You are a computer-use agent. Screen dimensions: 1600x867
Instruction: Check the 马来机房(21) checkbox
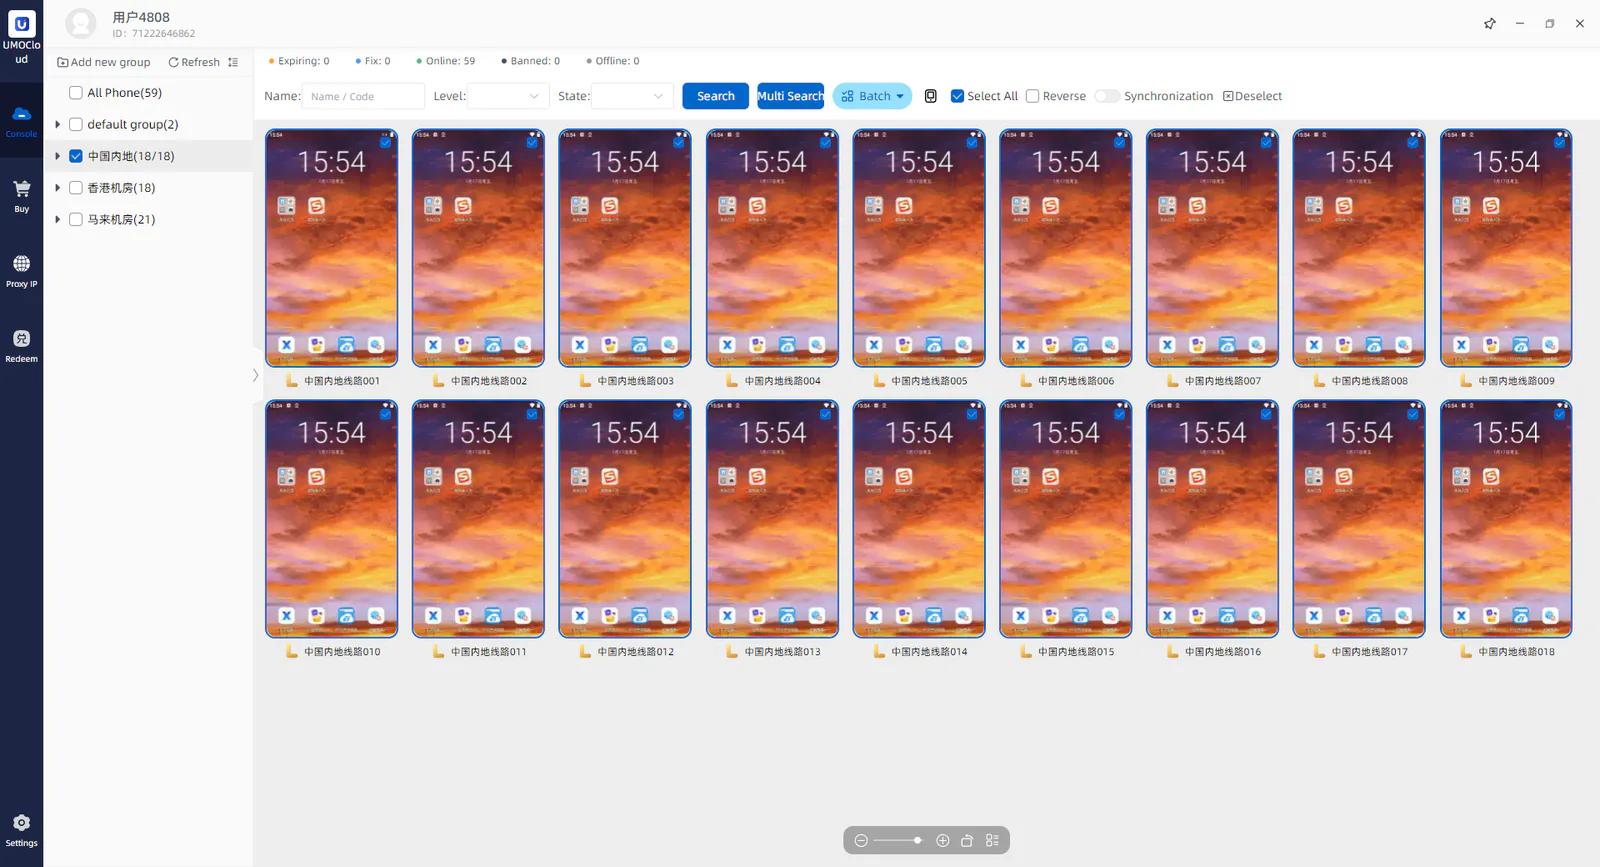coord(75,220)
